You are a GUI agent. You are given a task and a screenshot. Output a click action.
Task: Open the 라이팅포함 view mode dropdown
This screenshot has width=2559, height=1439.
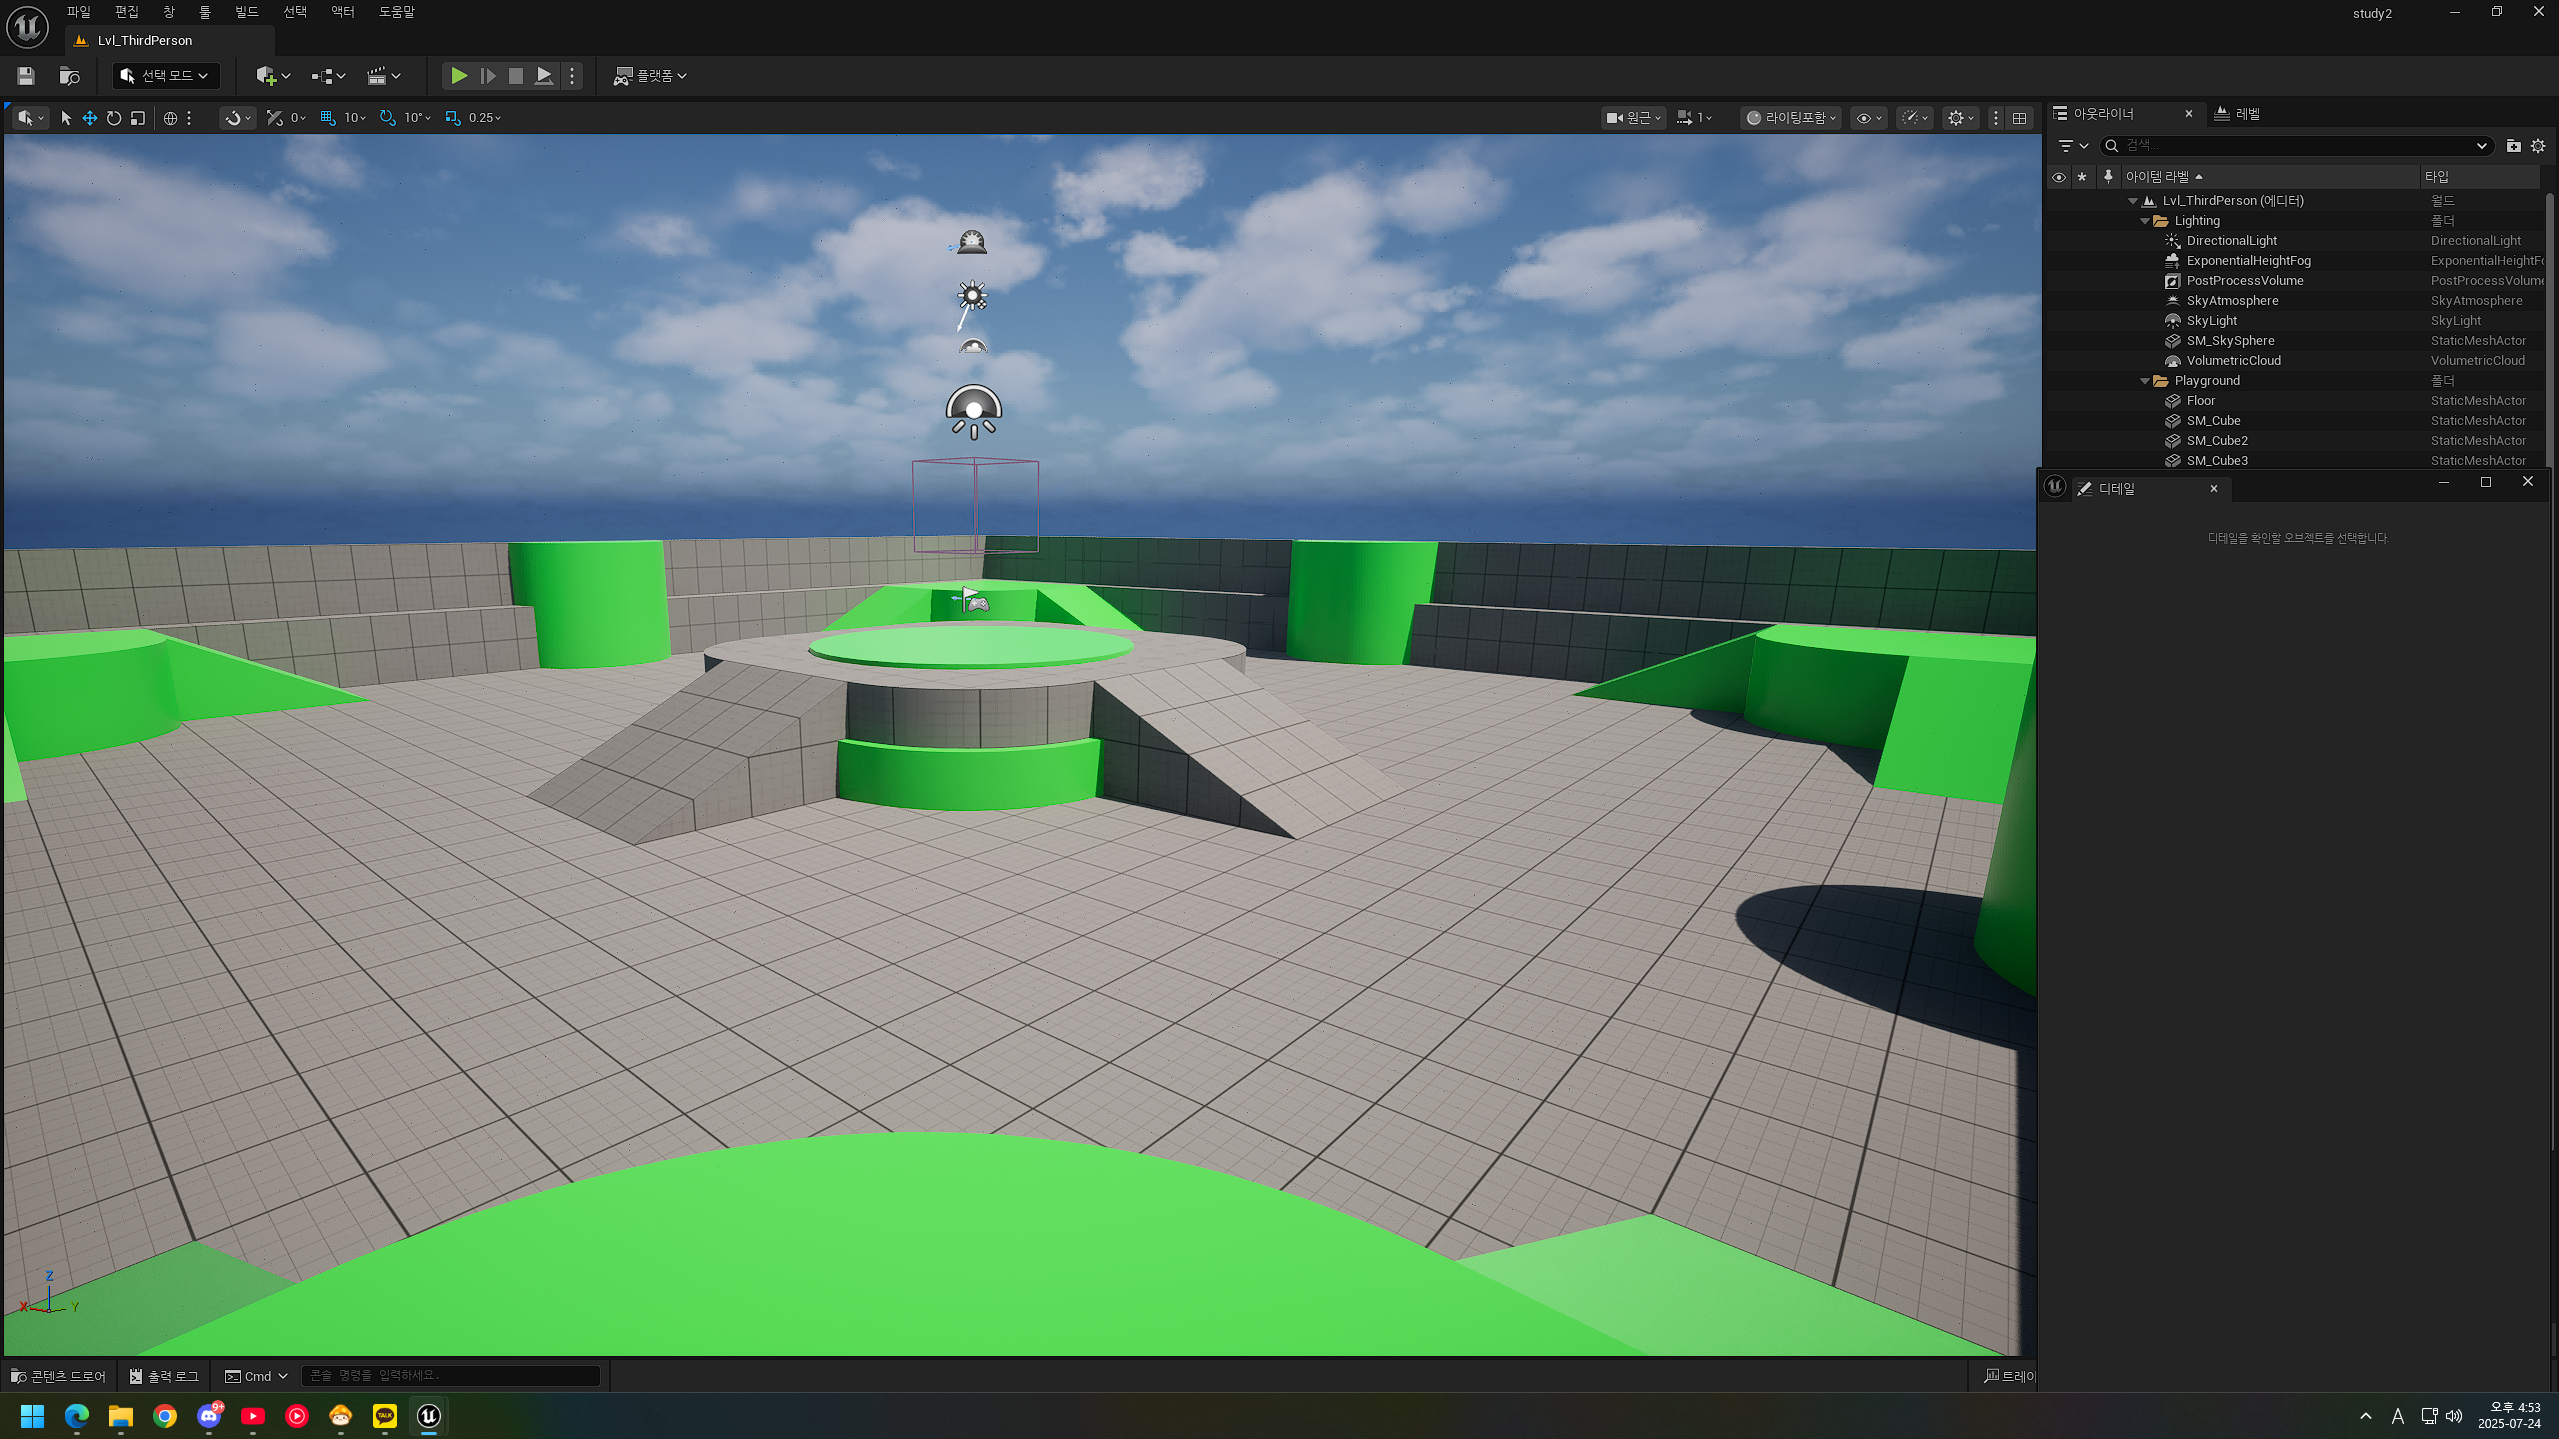(1791, 118)
